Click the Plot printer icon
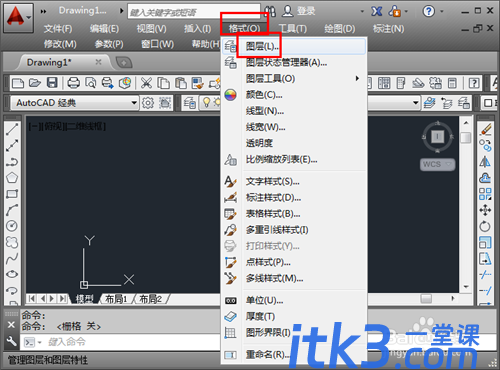500x370 pixels. coord(73,83)
